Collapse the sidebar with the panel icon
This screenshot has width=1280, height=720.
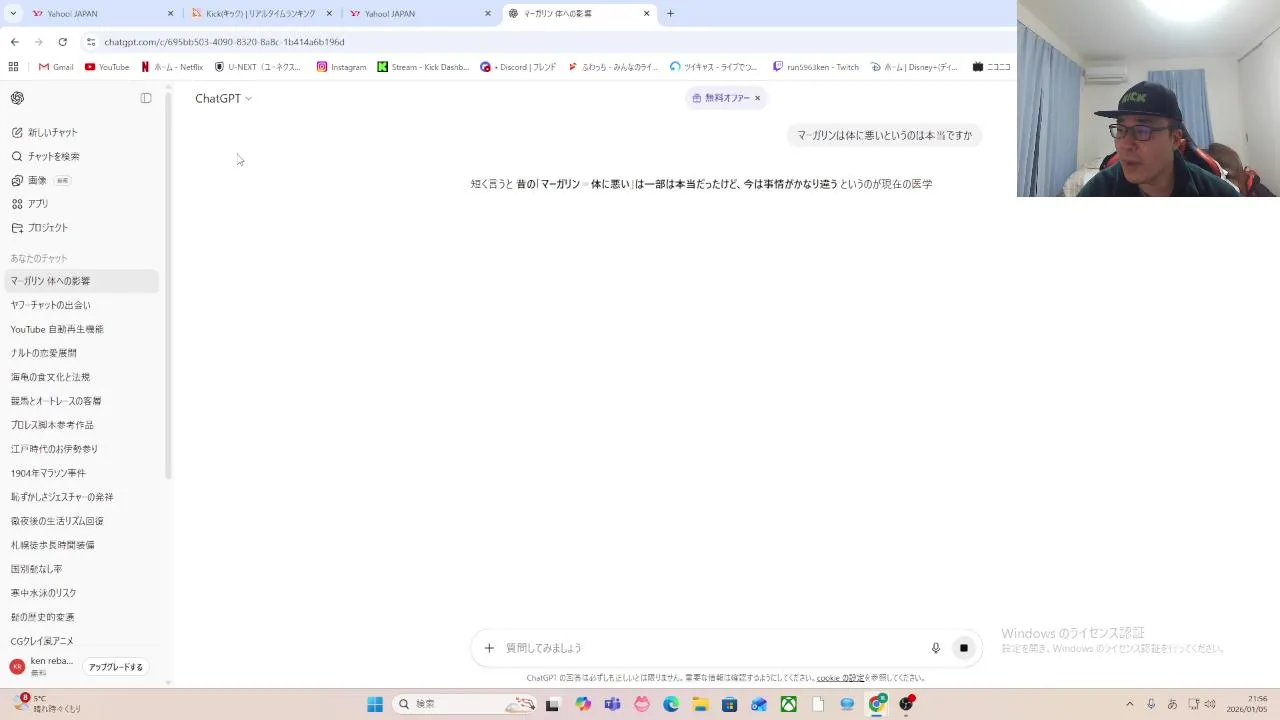click(146, 98)
